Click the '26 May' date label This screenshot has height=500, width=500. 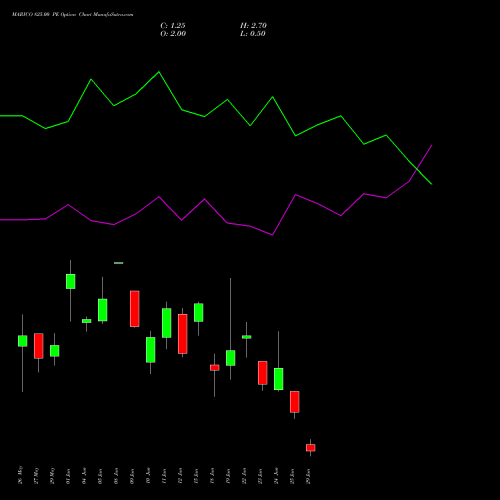21,475
